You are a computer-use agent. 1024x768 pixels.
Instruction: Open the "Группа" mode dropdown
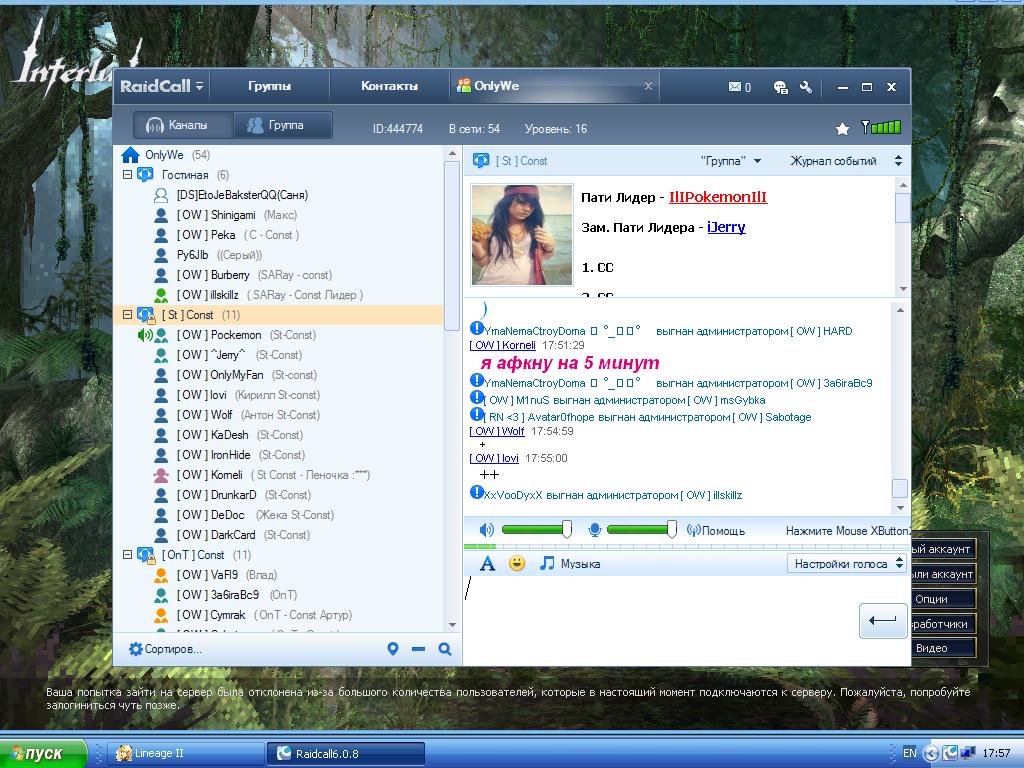pos(731,161)
